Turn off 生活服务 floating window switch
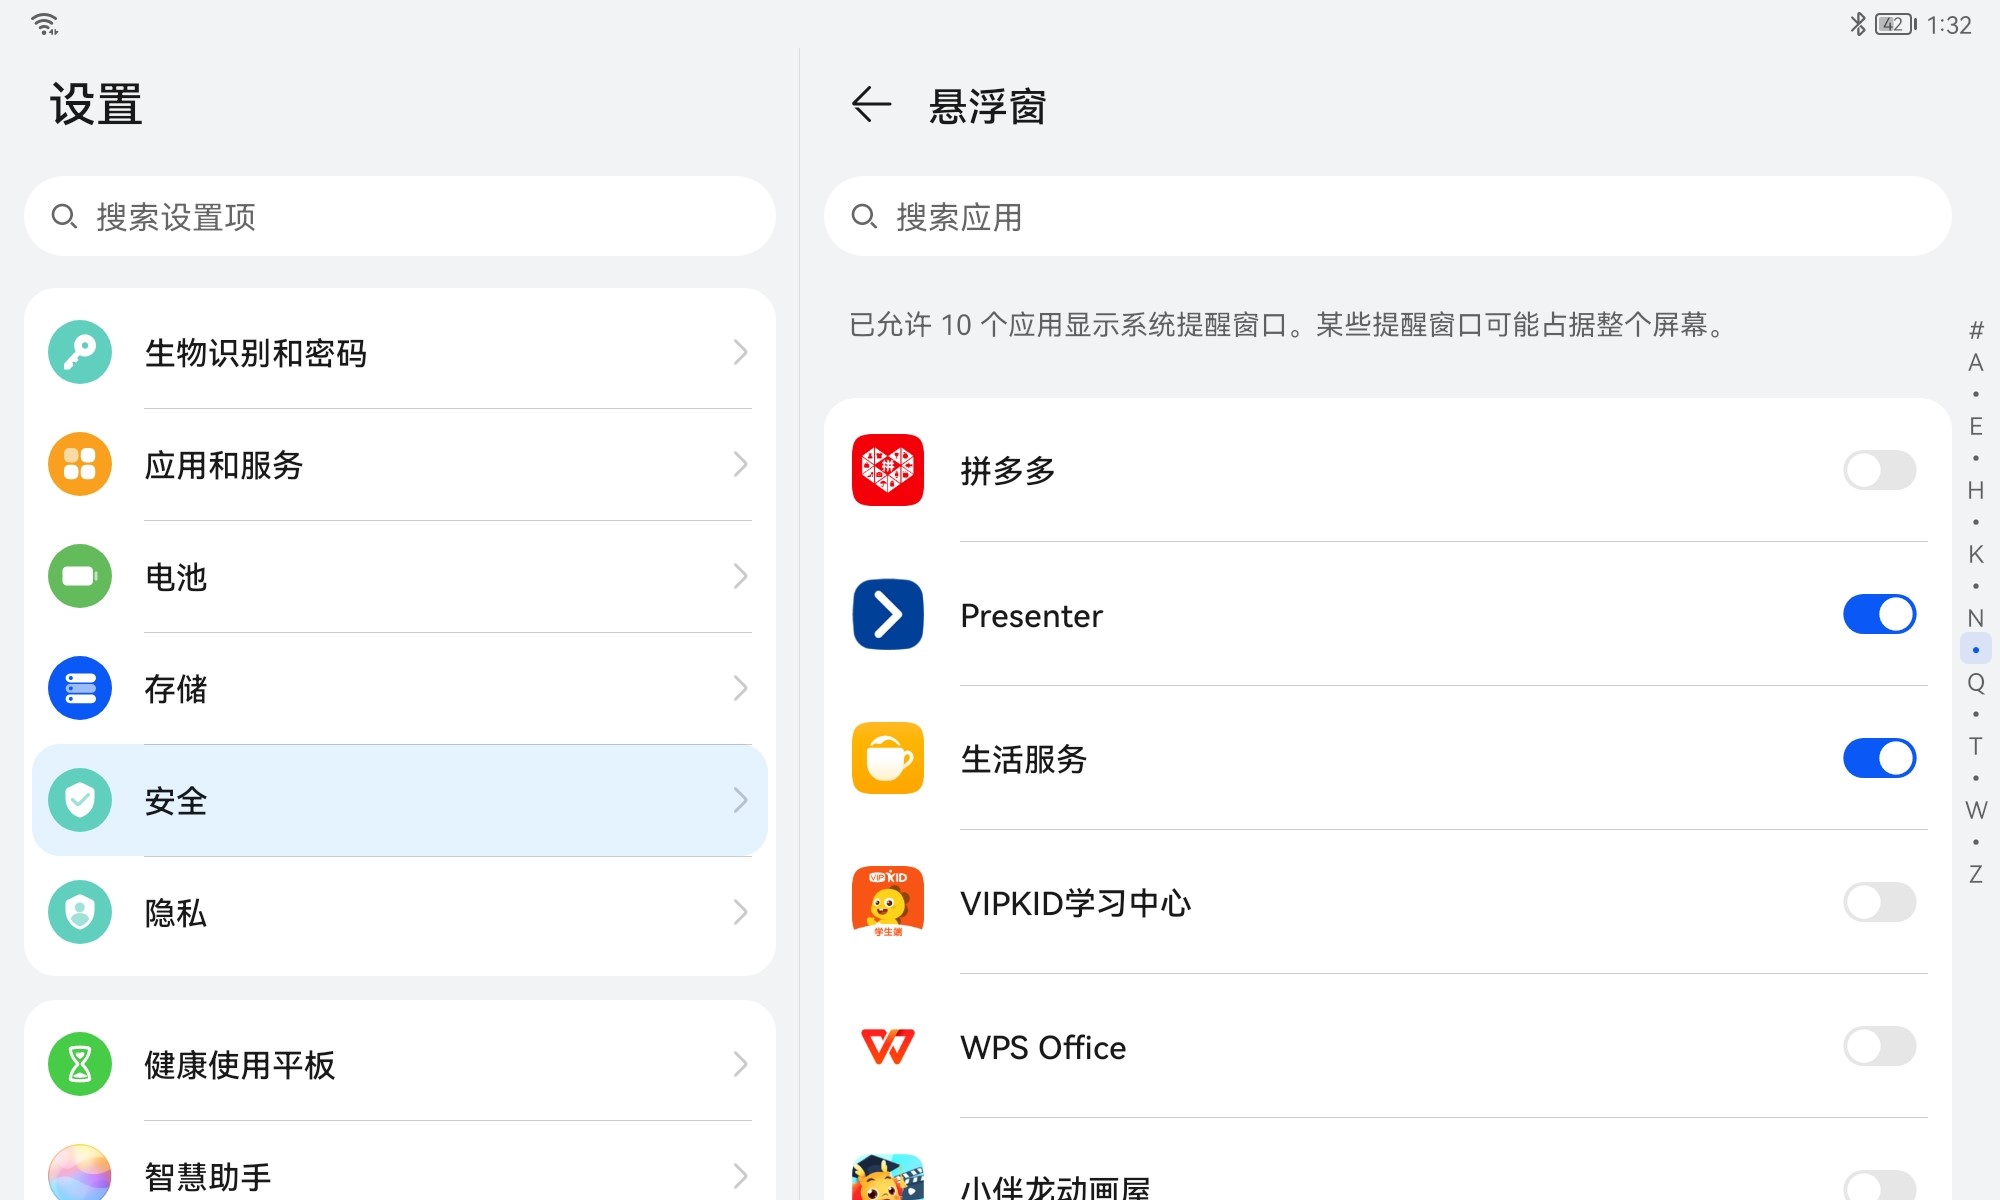This screenshot has height=1200, width=2000. point(1880,758)
